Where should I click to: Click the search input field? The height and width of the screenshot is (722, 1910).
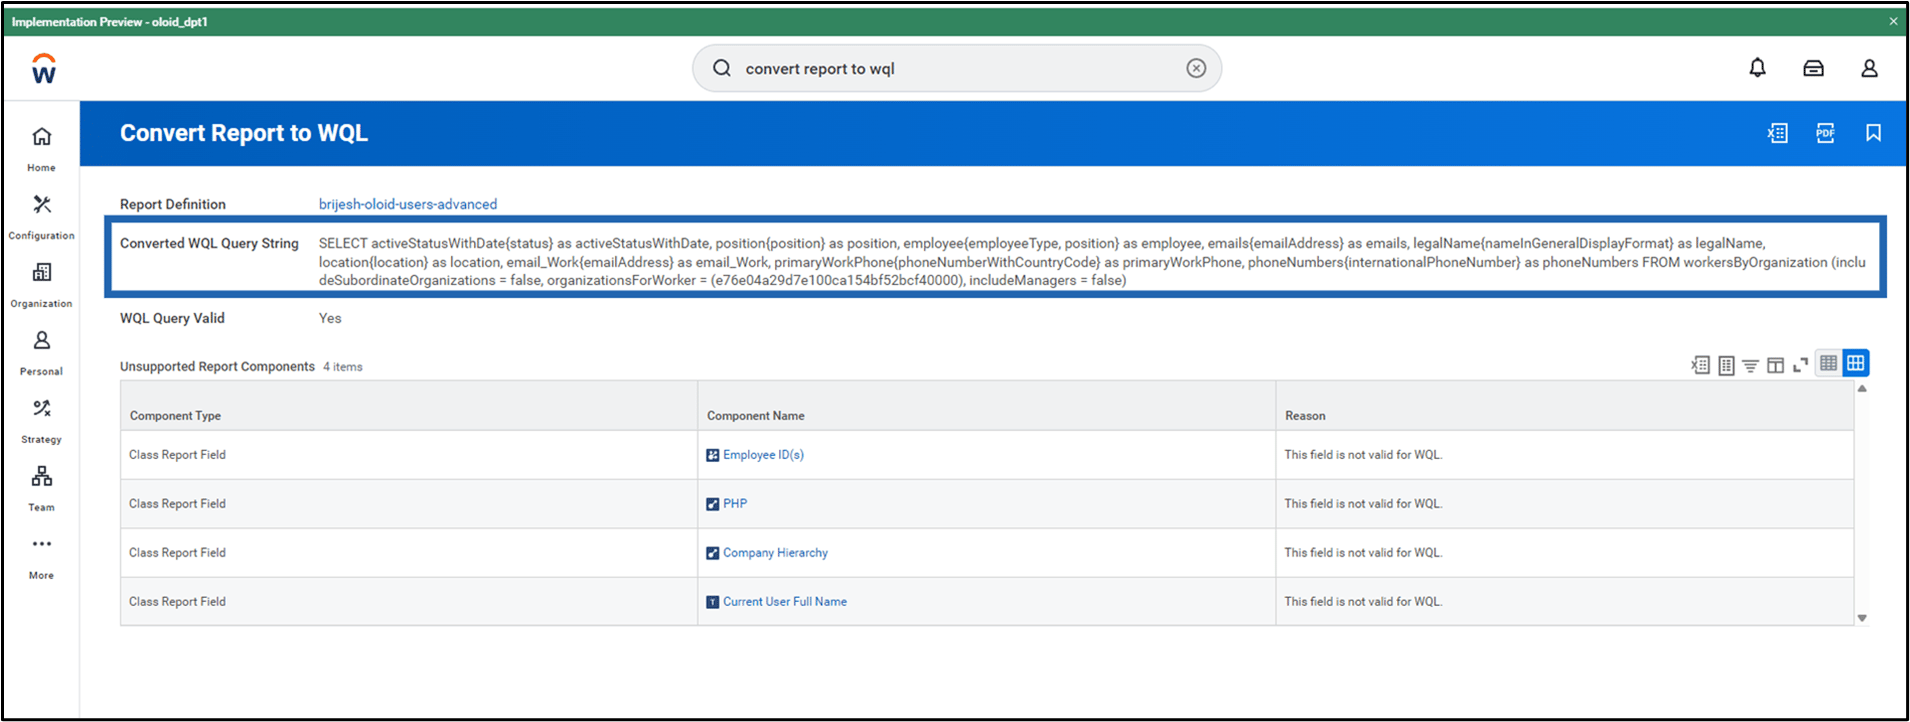pos(957,68)
